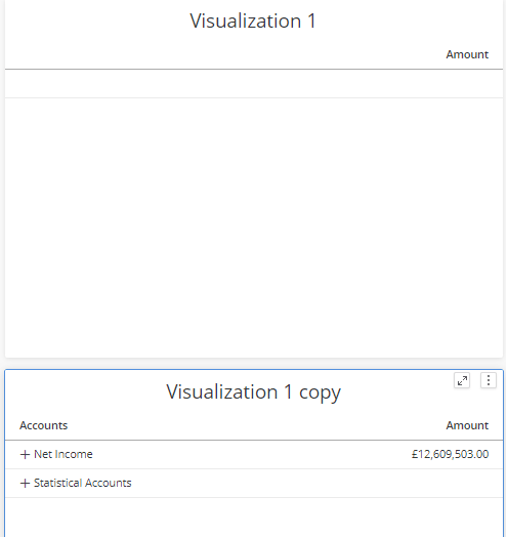Expand the Statistical Accounts plus icon

(25, 483)
